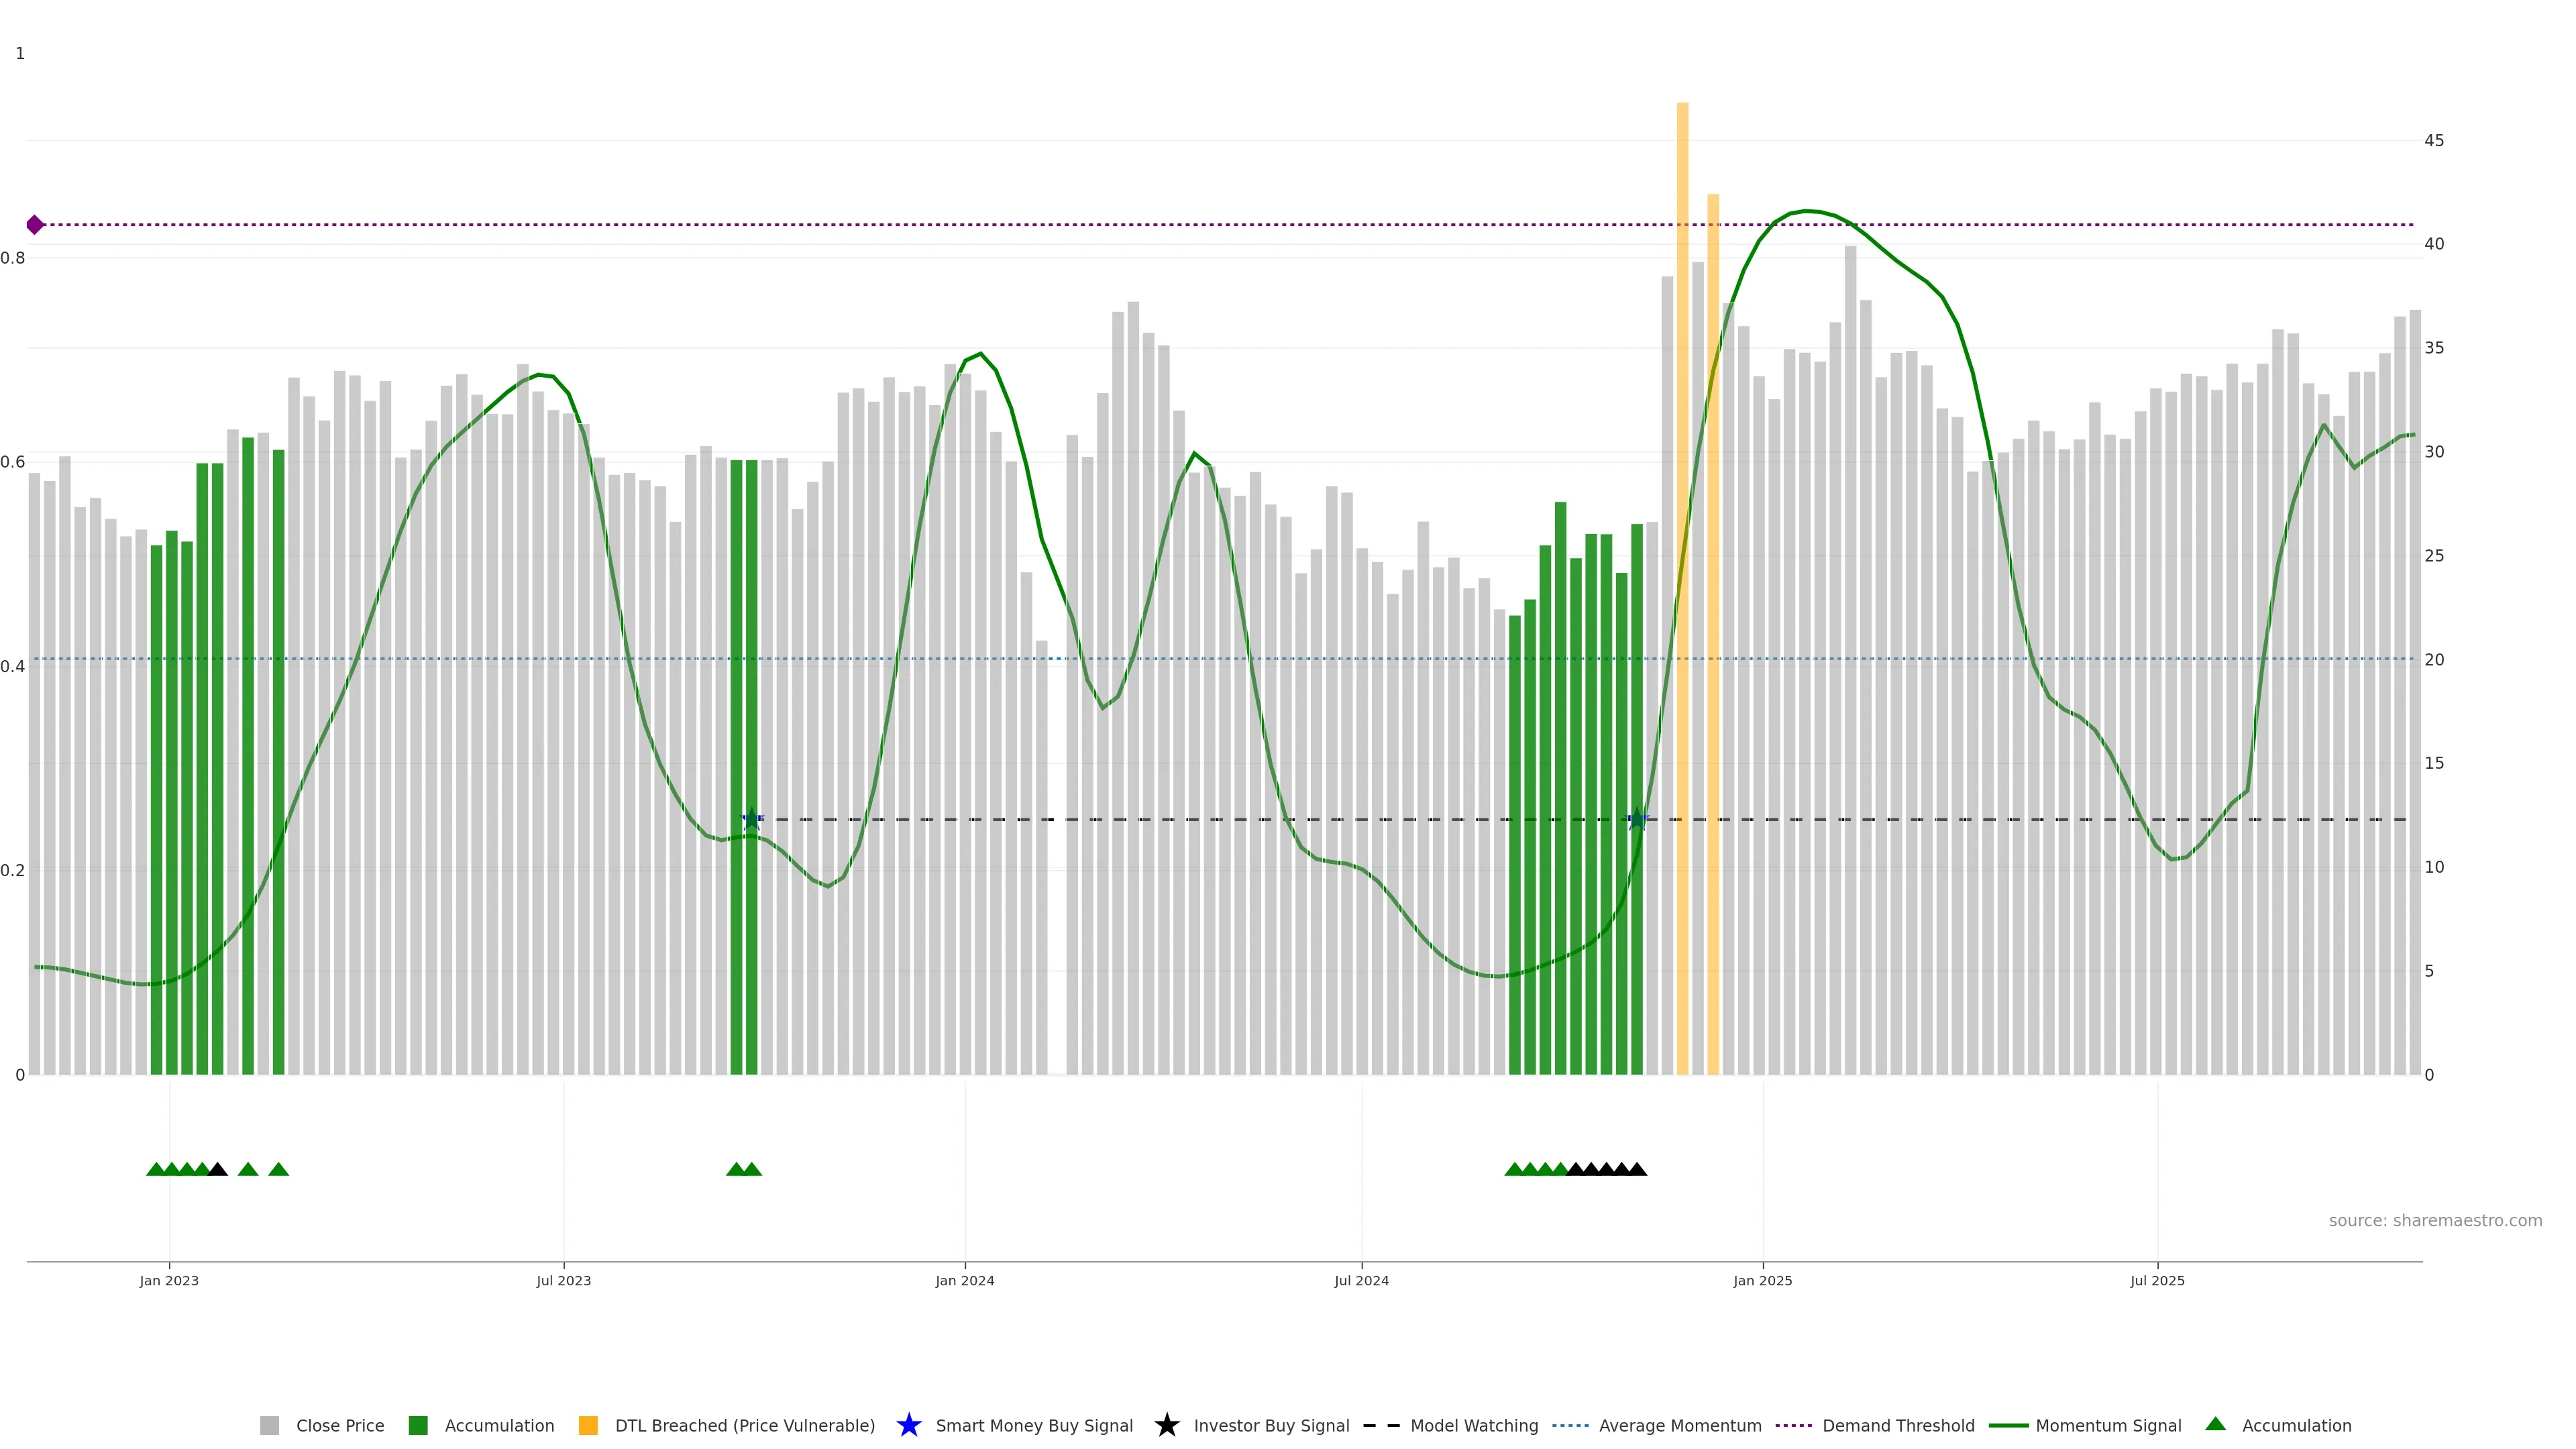Screen dimensions: 2576x1449
Task: Click the DTL Breached legend text label
Action: click(x=744, y=1425)
